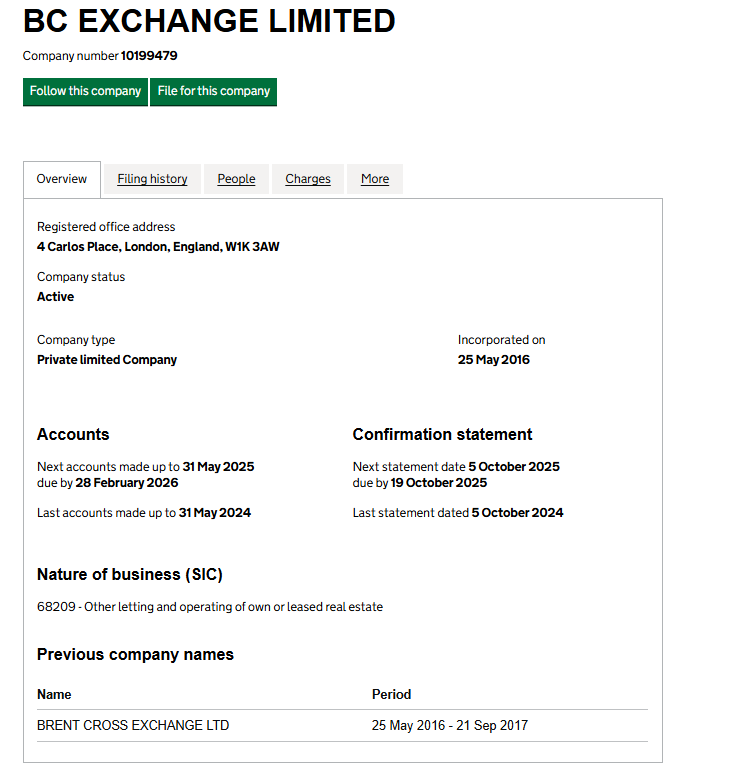Open the Filing history tab
Screen dimensions: 729x781
152,179
